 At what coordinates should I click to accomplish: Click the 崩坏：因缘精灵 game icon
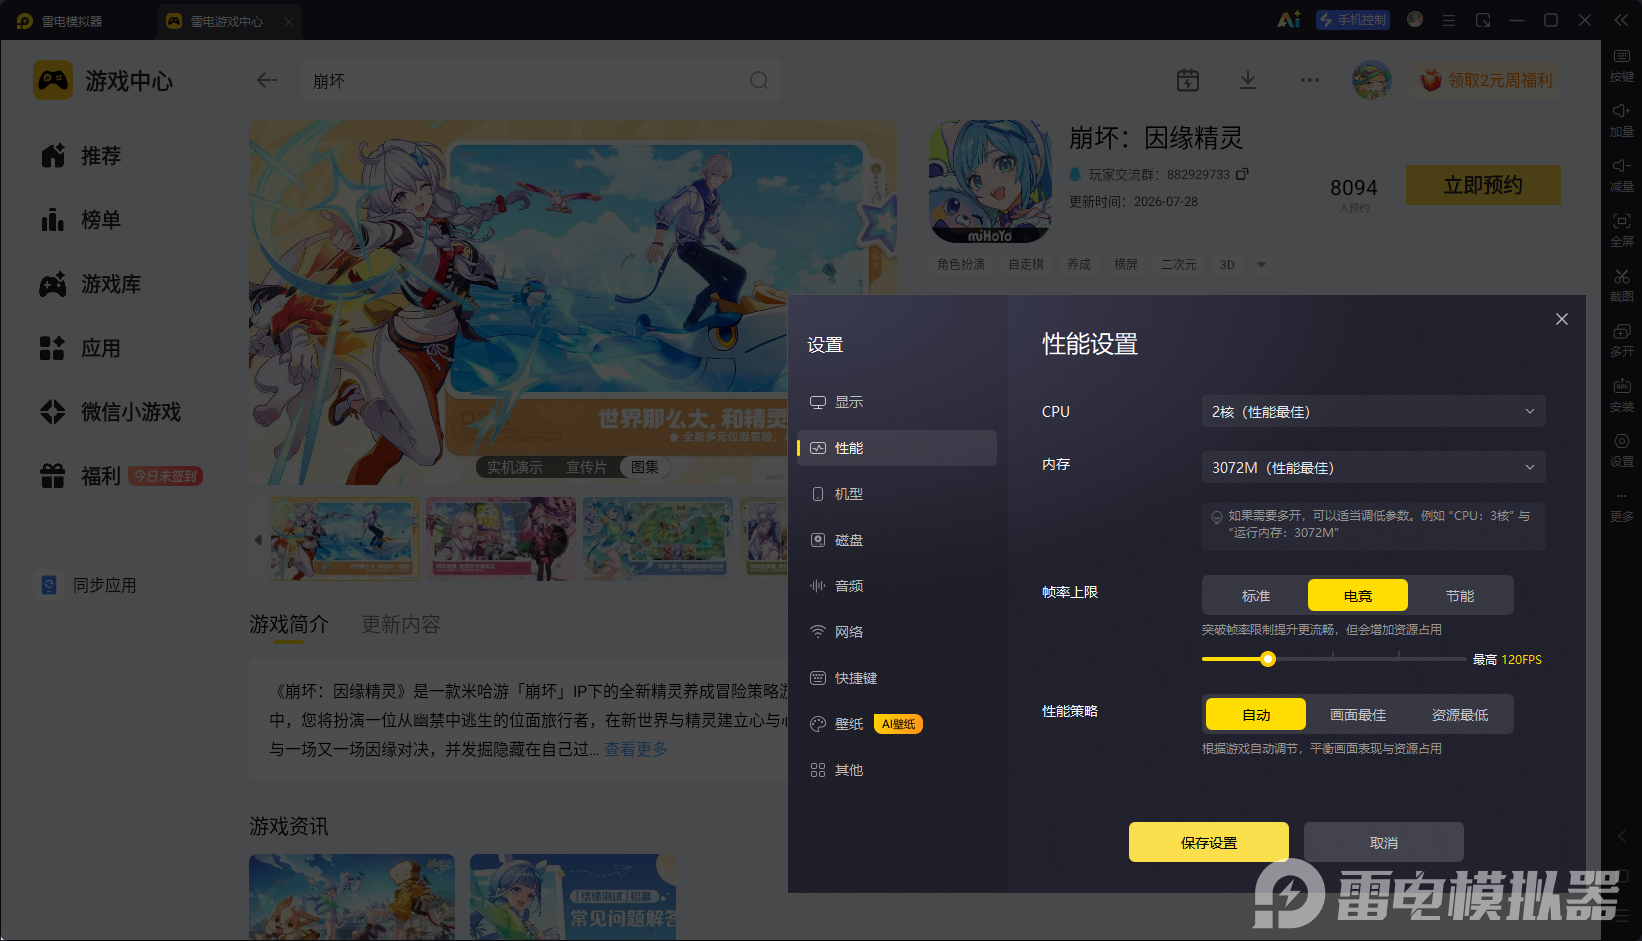[990, 182]
